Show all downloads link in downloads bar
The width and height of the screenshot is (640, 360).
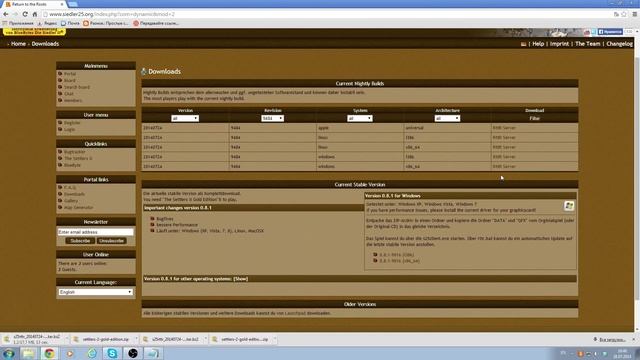click(x=611, y=340)
